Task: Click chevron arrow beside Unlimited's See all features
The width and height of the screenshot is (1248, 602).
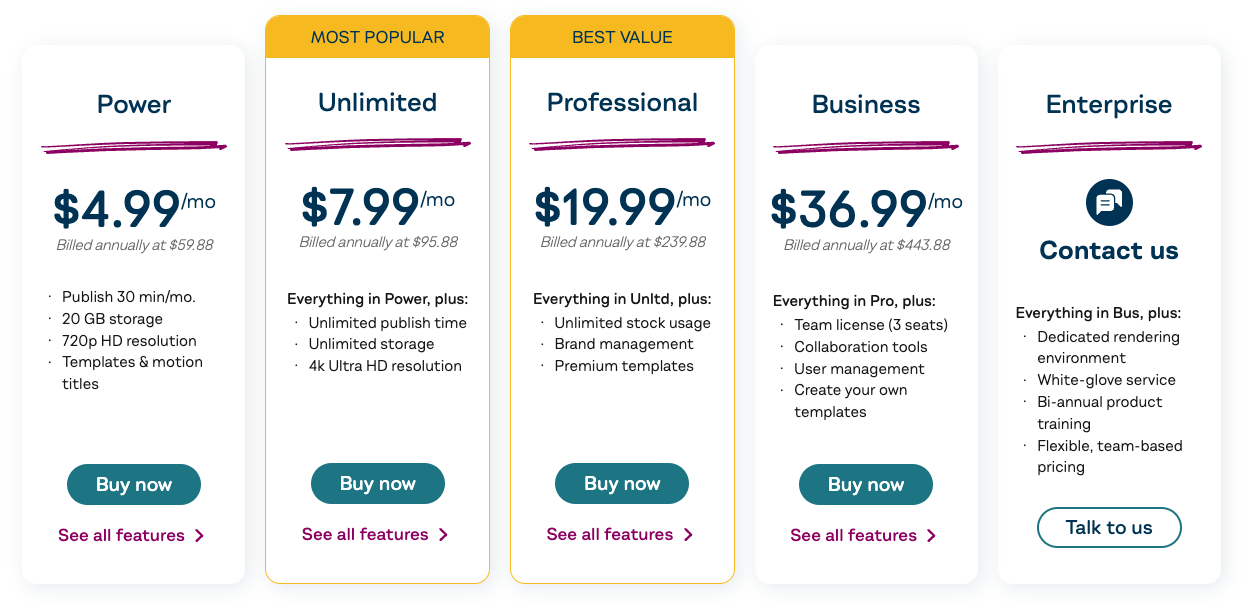Action: pos(444,535)
